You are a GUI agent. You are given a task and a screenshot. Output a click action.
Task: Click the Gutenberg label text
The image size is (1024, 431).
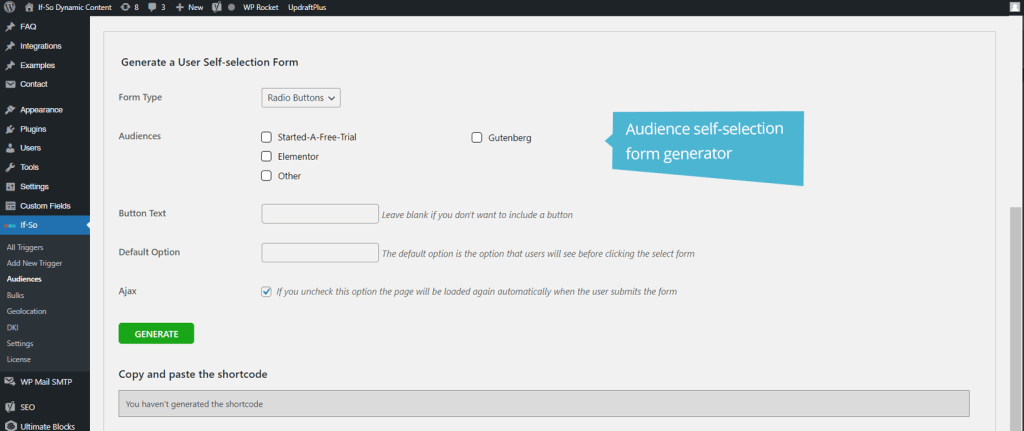(509, 138)
